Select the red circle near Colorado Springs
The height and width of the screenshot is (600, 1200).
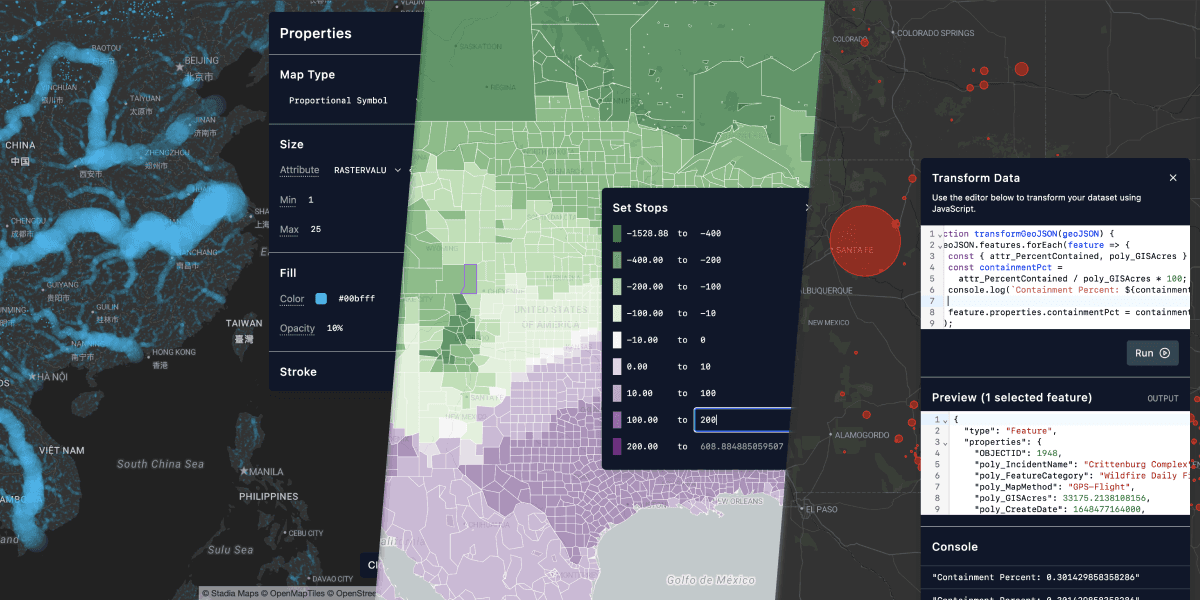click(1022, 69)
